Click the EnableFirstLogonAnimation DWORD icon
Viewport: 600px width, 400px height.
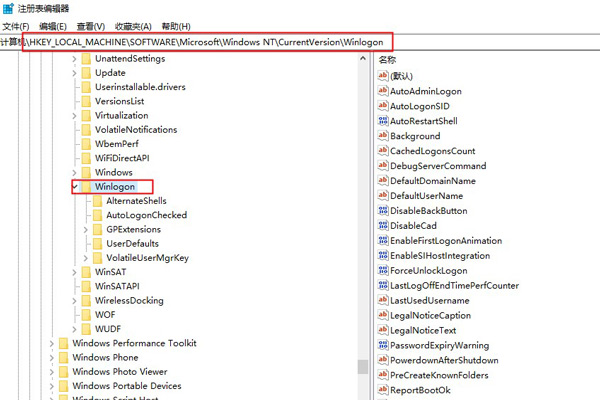pyautogui.click(x=383, y=240)
